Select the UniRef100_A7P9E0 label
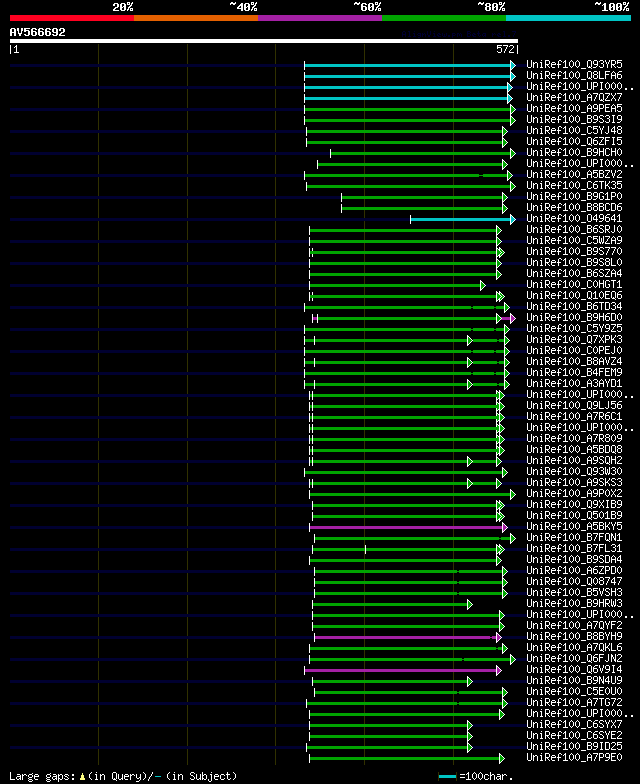640x784 pixels. pyautogui.click(x=574, y=758)
